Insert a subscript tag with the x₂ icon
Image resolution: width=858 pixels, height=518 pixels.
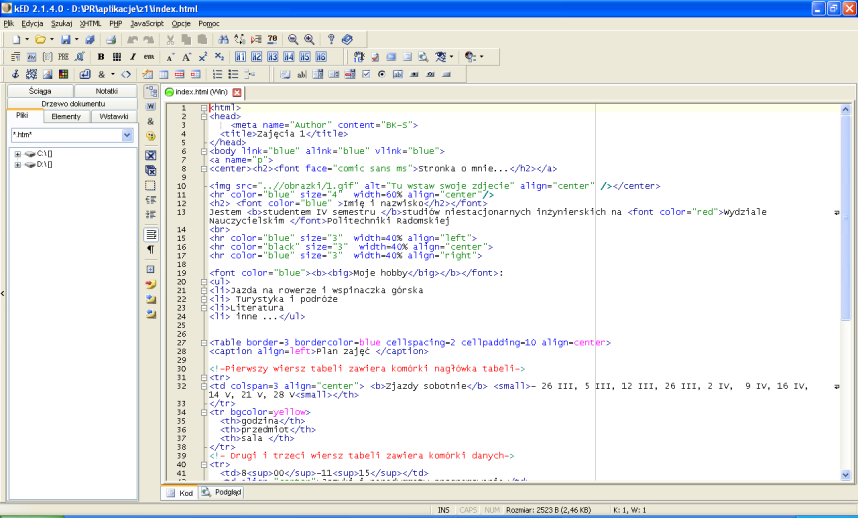219,57
